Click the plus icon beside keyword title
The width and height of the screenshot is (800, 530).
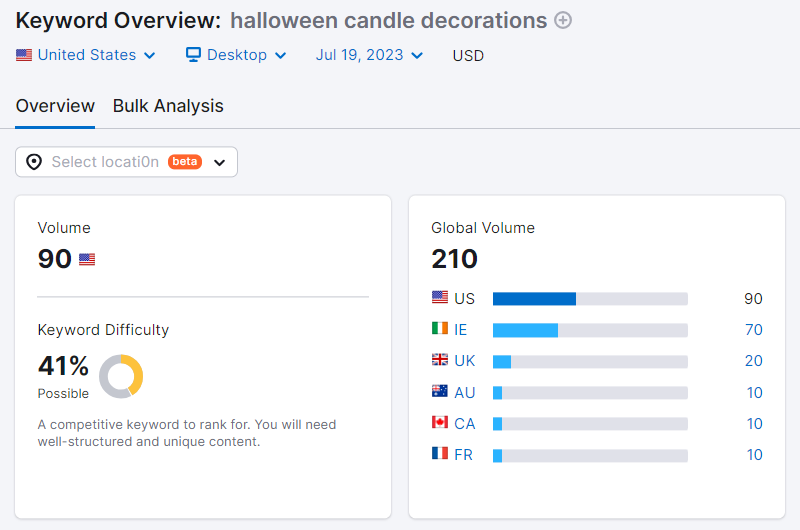(563, 20)
